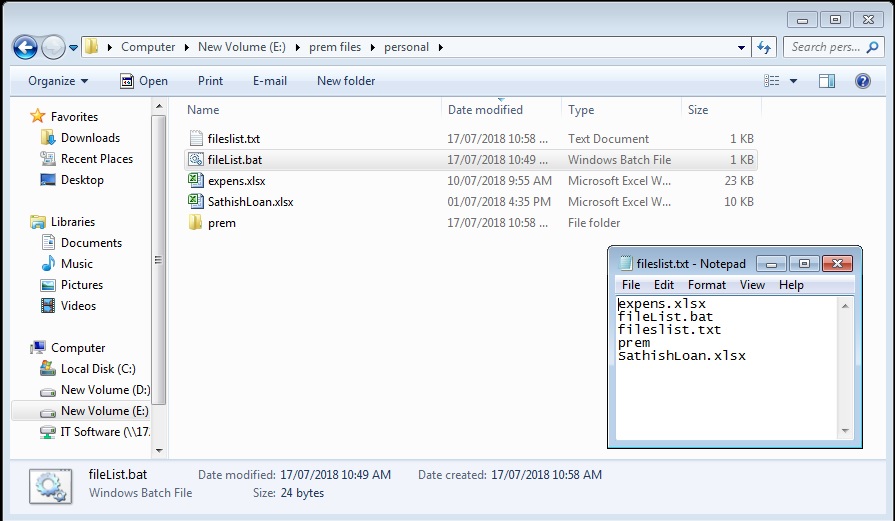Open the address bar history dropdown
Screen dimensions: 895x521
pos(741,47)
